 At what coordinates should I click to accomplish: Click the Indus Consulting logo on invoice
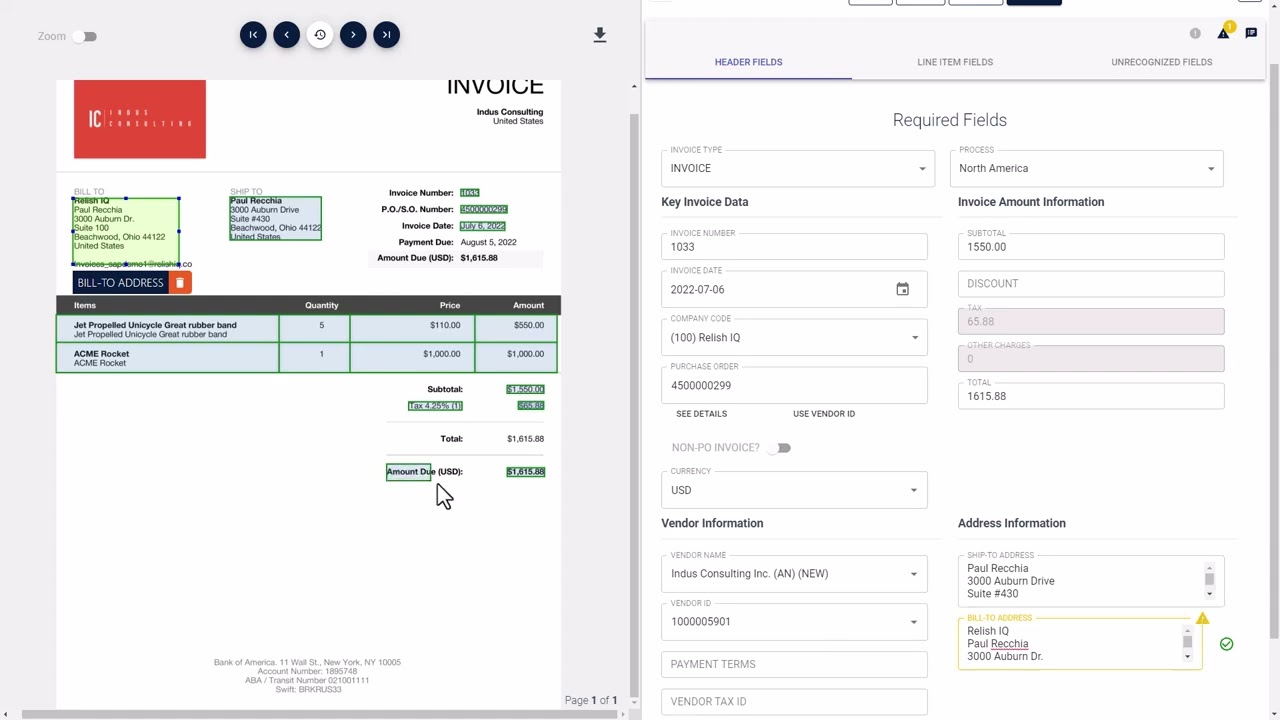pyautogui.click(x=140, y=119)
